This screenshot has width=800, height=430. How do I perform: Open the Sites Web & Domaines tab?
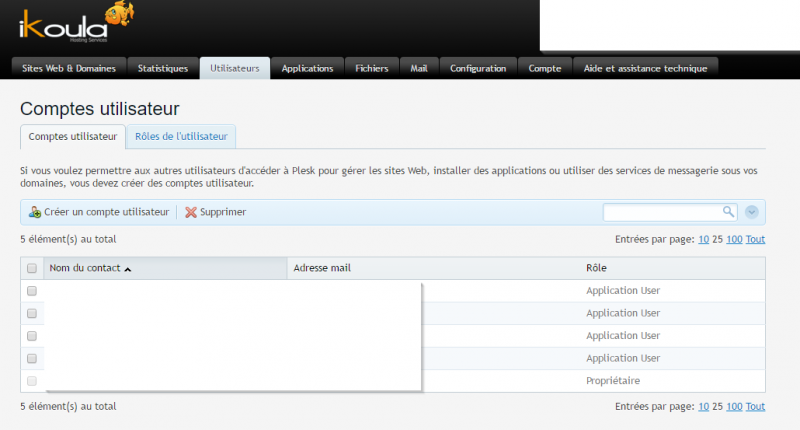(69, 68)
